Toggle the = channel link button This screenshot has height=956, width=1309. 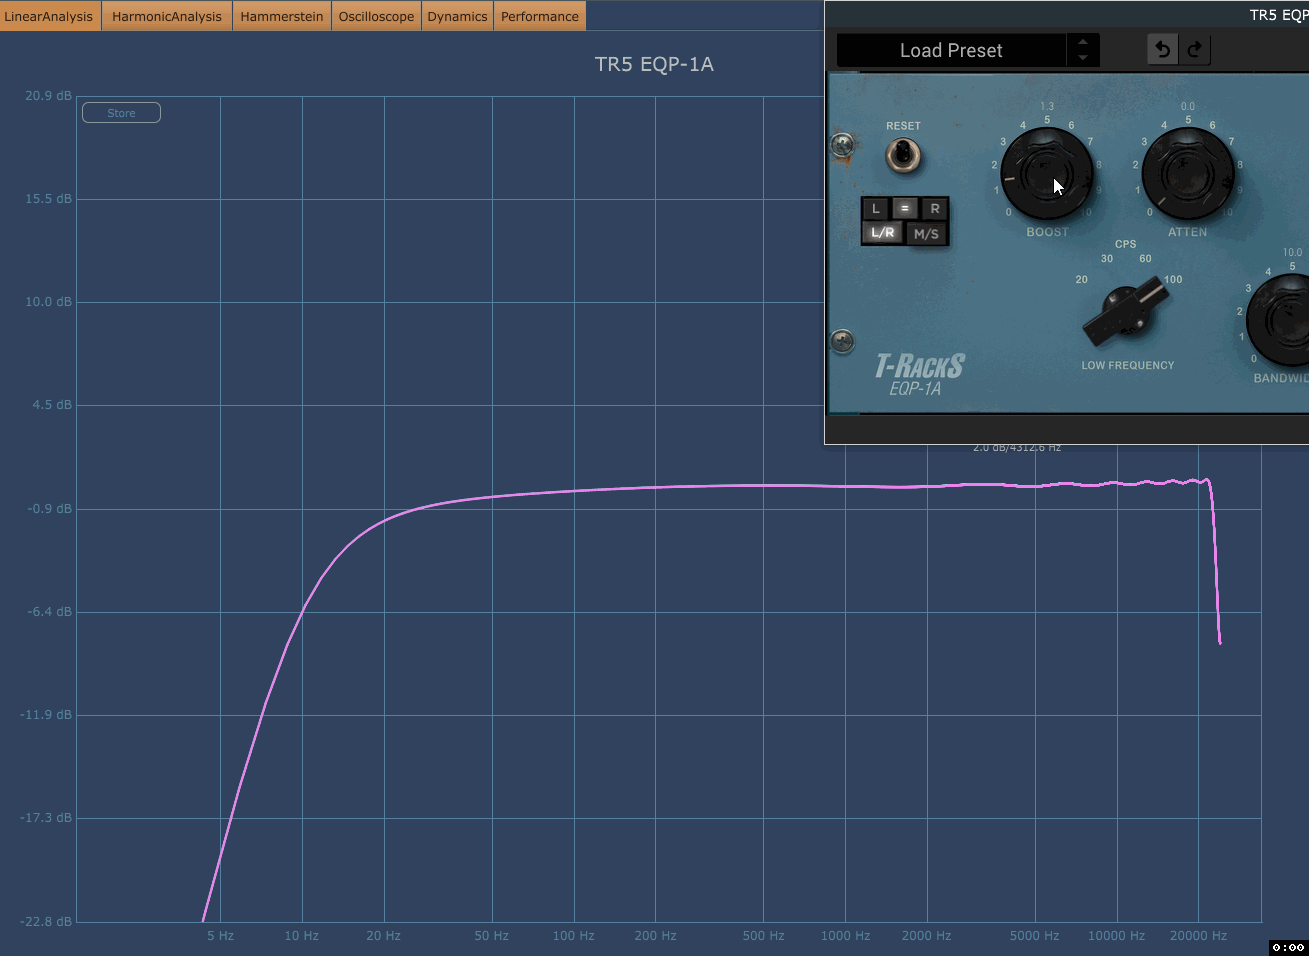pos(905,208)
